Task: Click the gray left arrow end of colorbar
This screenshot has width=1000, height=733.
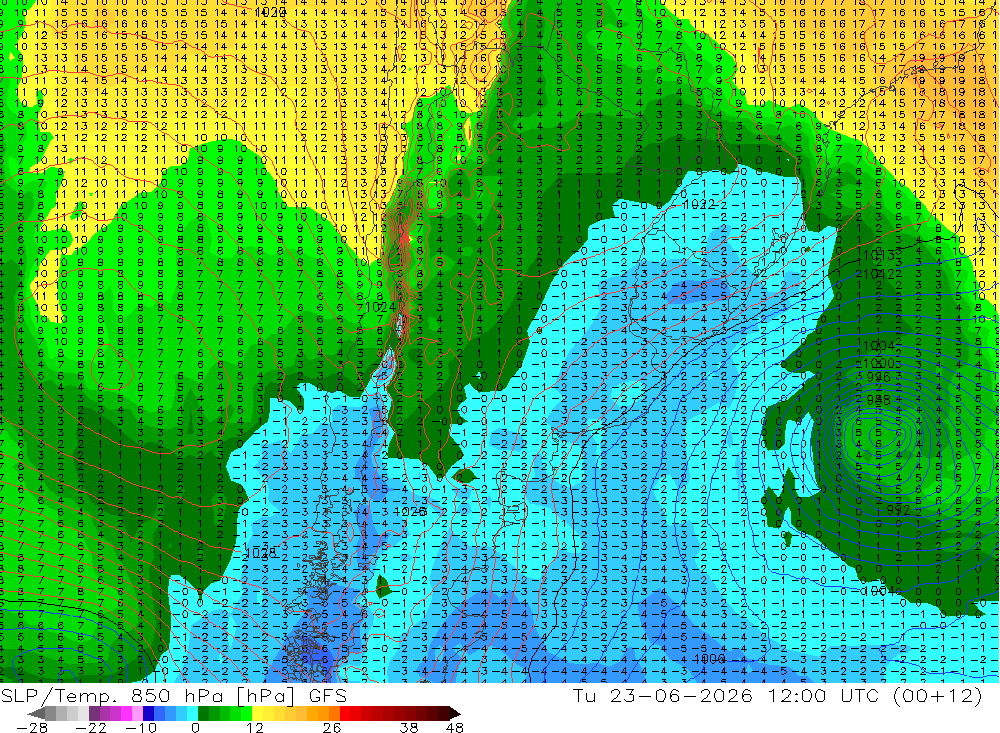Action: [x=36, y=713]
